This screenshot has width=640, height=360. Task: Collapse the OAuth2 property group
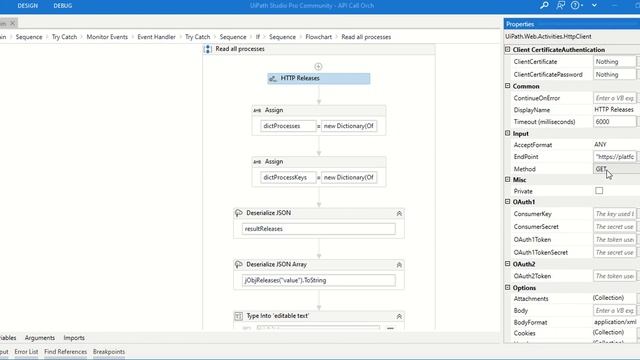(x=507, y=264)
